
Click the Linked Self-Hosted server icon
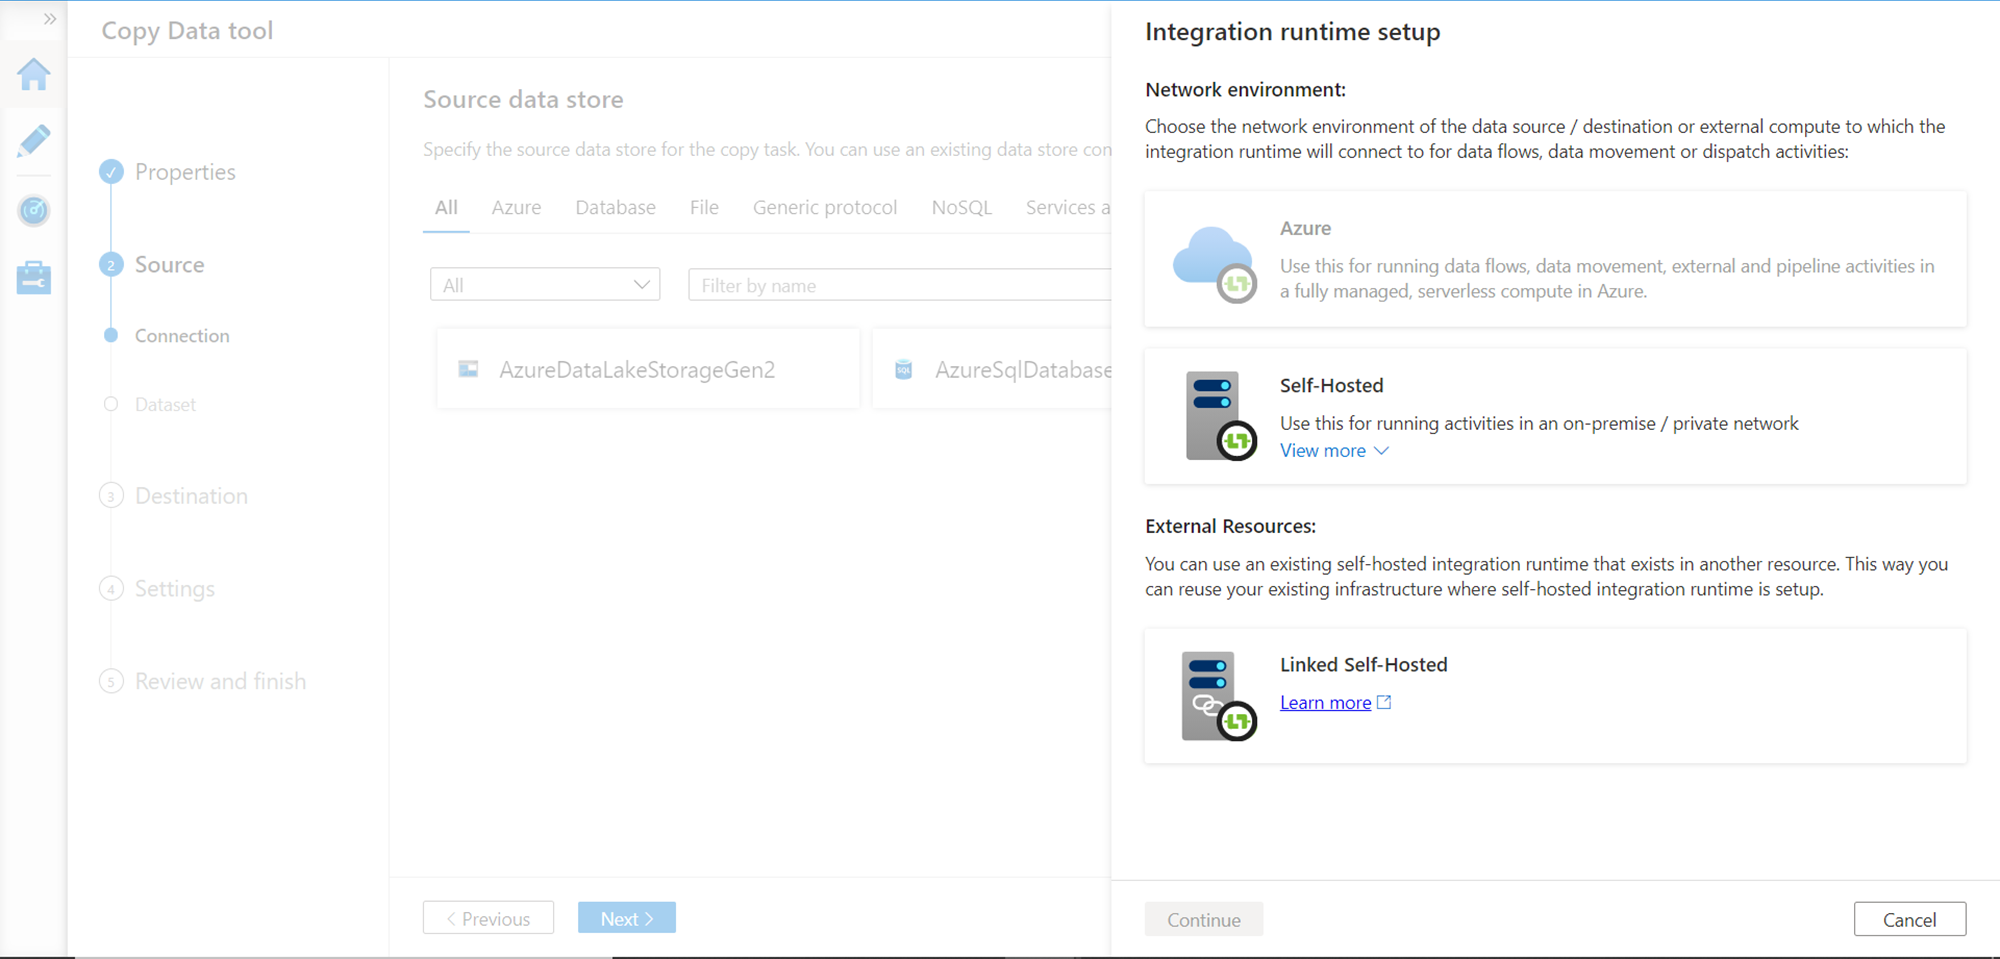point(1217,696)
